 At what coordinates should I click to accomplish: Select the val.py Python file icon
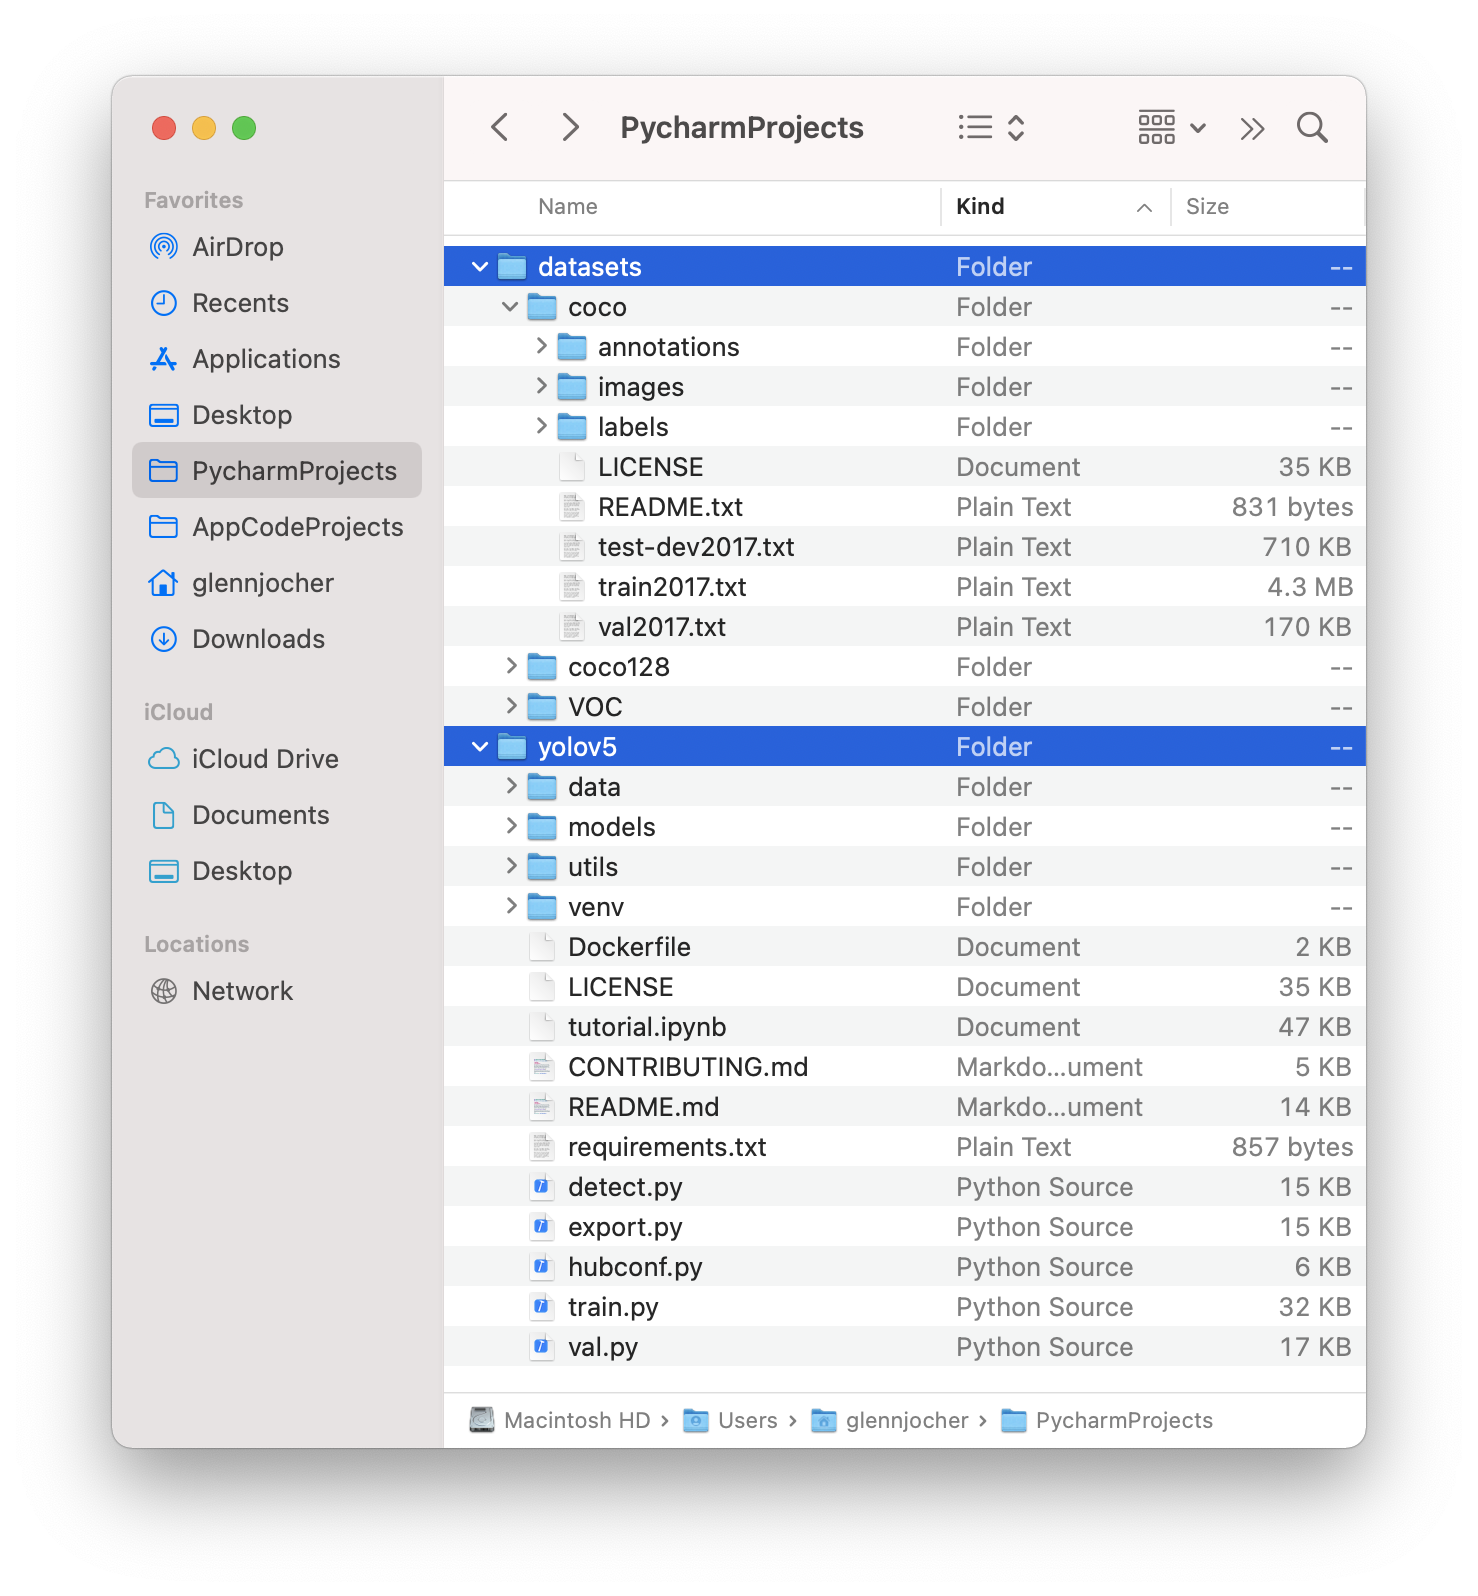(541, 1347)
